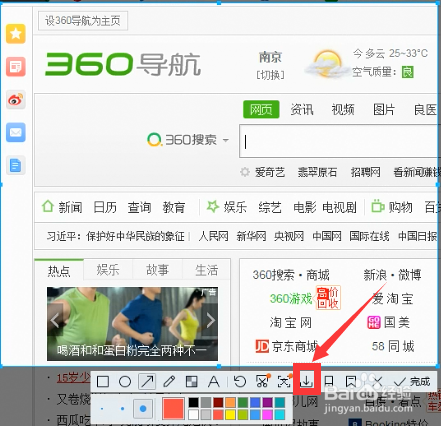
Task: Click the gear icon before 爱奇艺
Action: [x=245, y=172]
